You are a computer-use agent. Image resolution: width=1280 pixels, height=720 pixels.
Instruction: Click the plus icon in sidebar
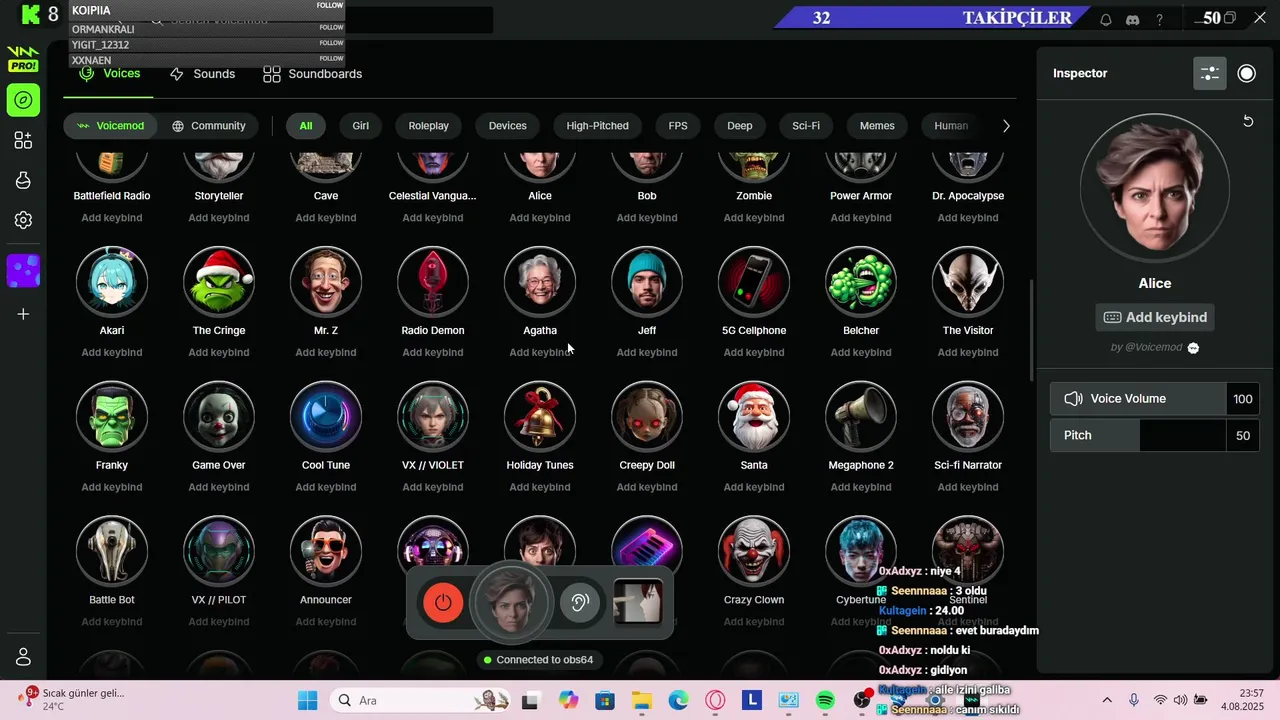pos(23,314)
